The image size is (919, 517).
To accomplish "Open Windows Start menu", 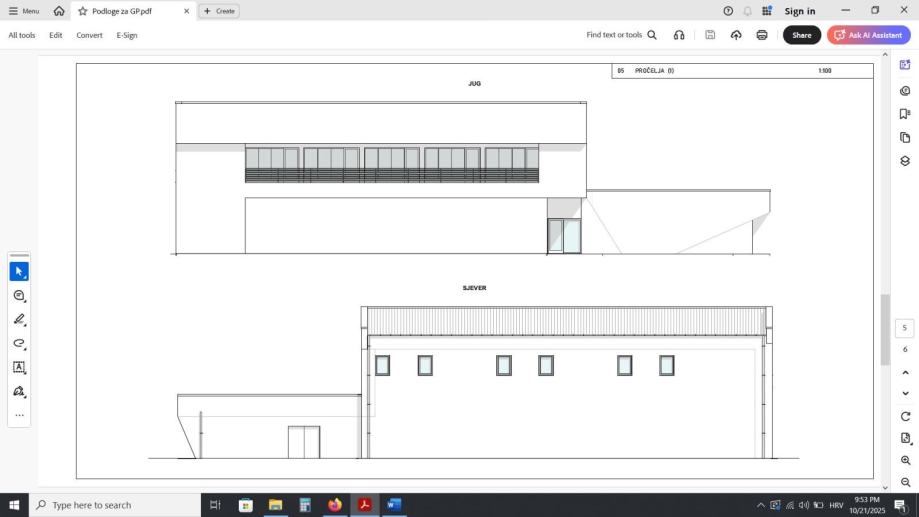I will tap(14, 505).
